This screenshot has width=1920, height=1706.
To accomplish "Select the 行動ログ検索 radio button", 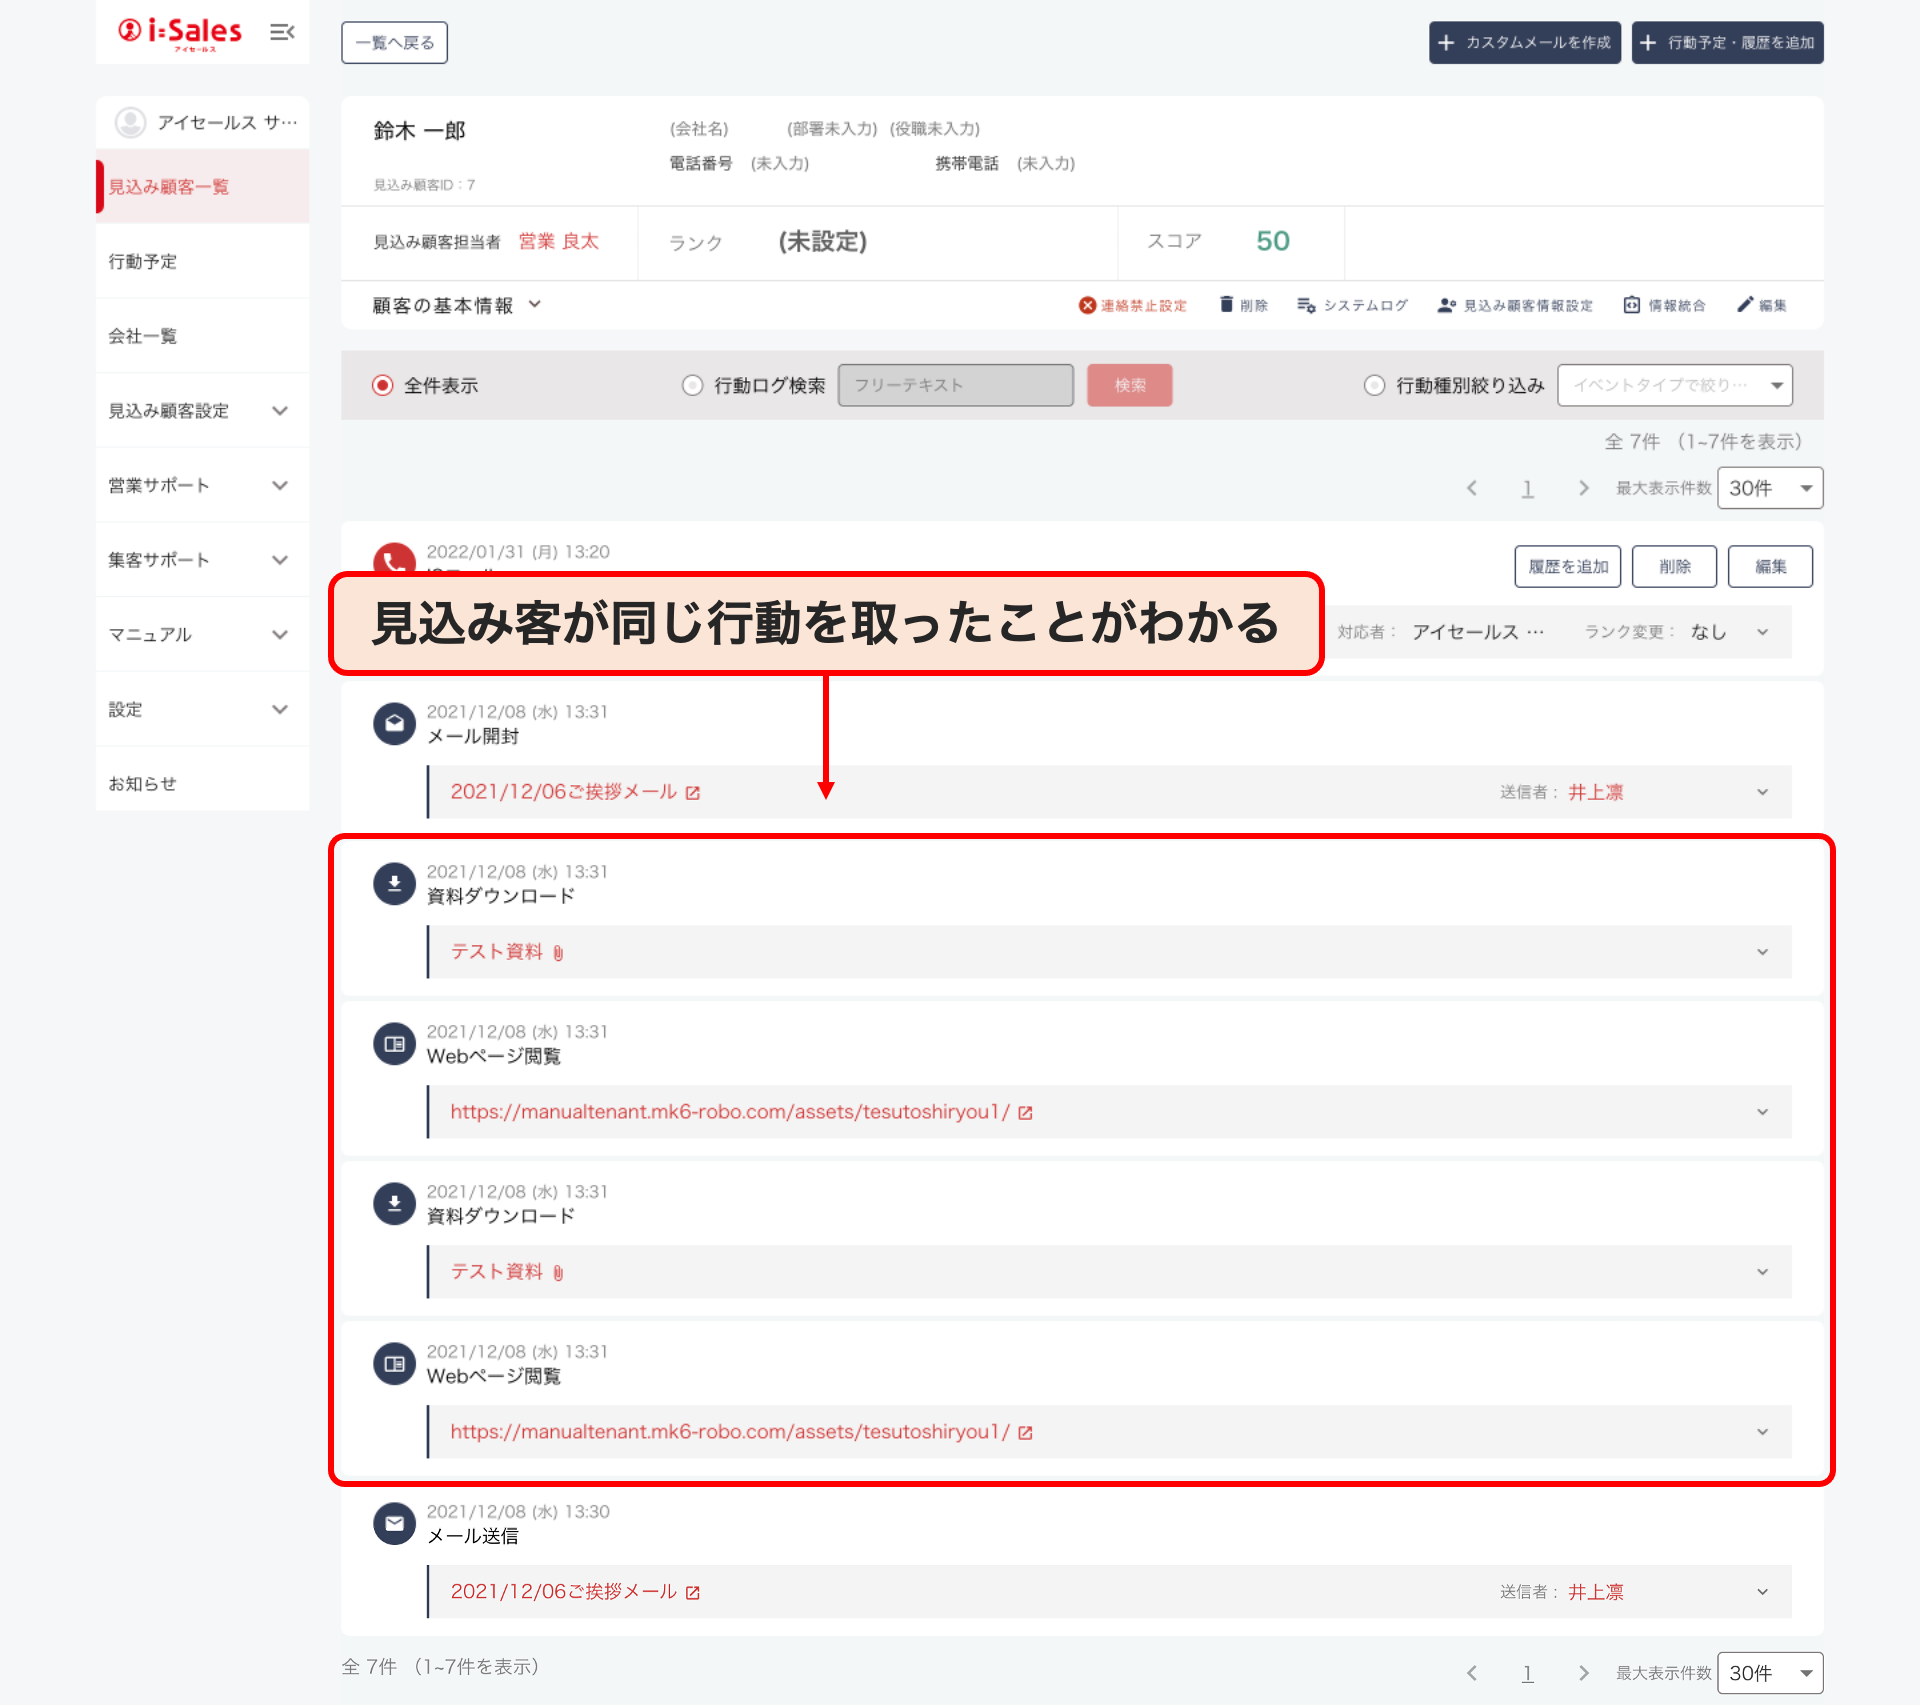I will 692,385.
